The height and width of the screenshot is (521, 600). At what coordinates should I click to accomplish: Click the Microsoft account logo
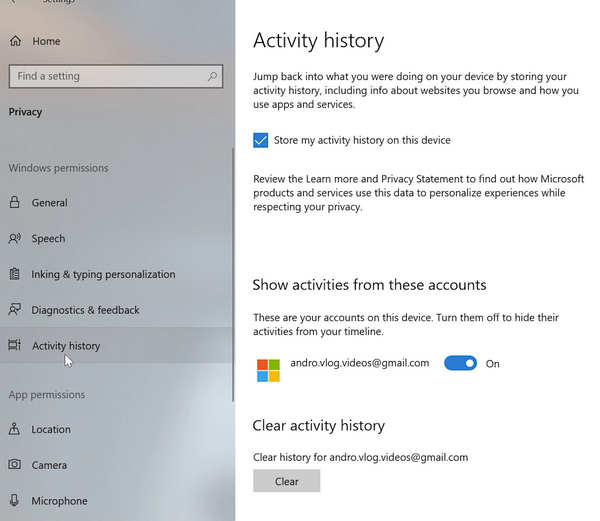(269, 370)
